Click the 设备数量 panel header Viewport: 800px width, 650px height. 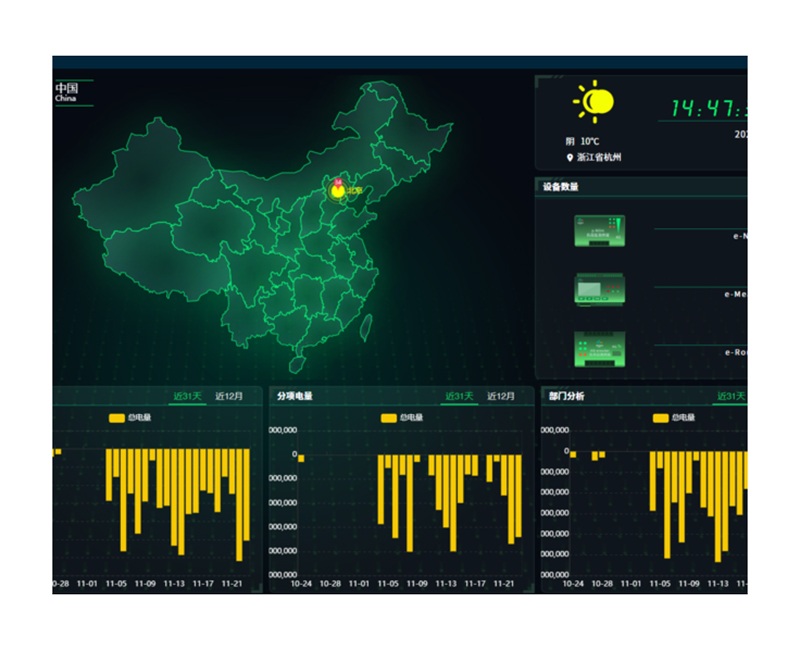coord(560,186)
